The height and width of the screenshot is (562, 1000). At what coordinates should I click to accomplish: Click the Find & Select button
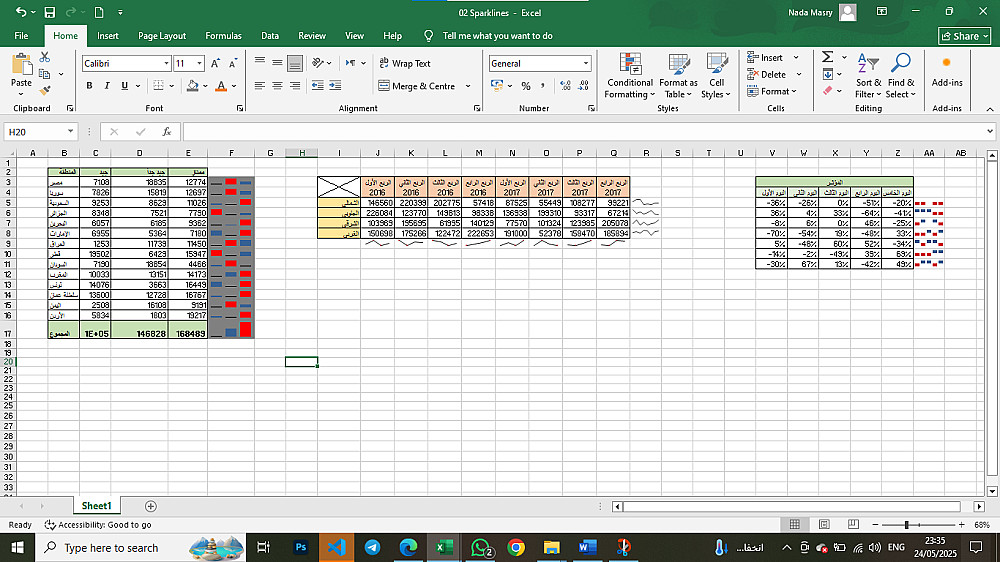pyautogui.click(x=901, y=76)
